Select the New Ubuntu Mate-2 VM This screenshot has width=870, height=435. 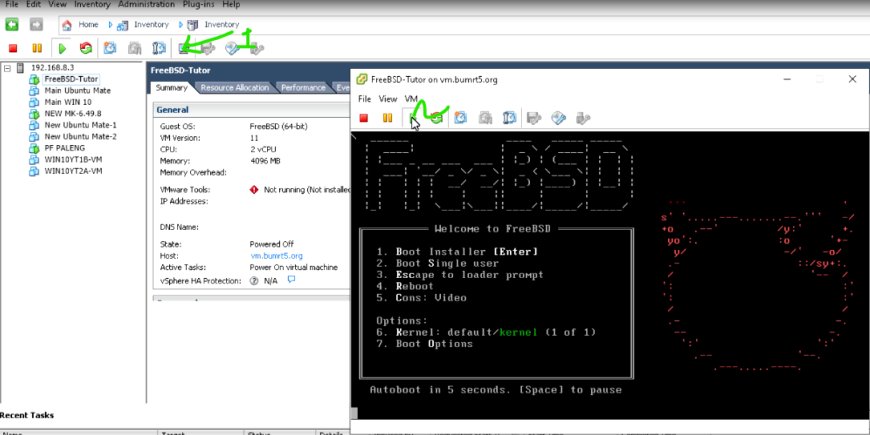tap(80, 136)
